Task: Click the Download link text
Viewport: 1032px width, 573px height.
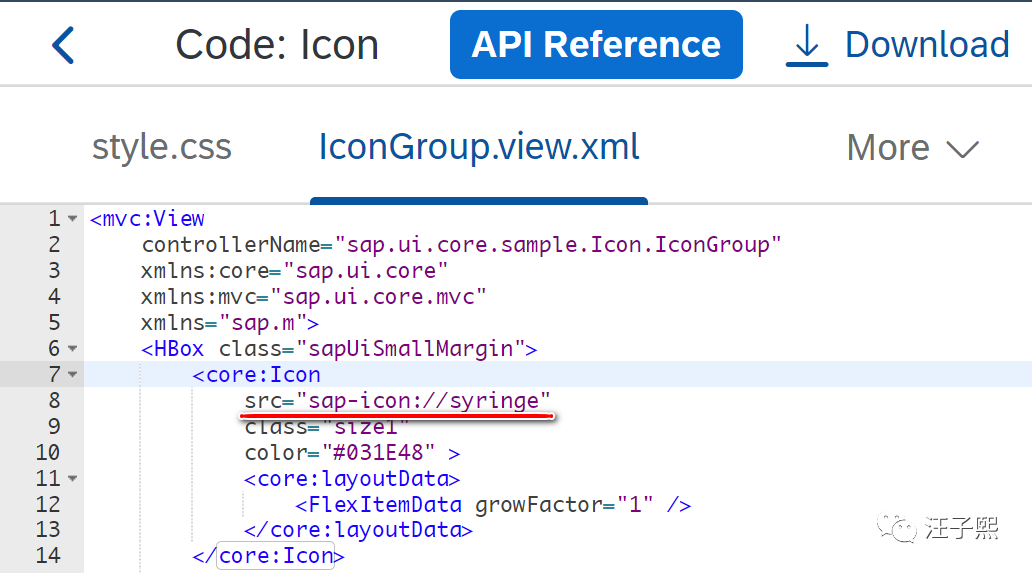Action: (926, 45)
